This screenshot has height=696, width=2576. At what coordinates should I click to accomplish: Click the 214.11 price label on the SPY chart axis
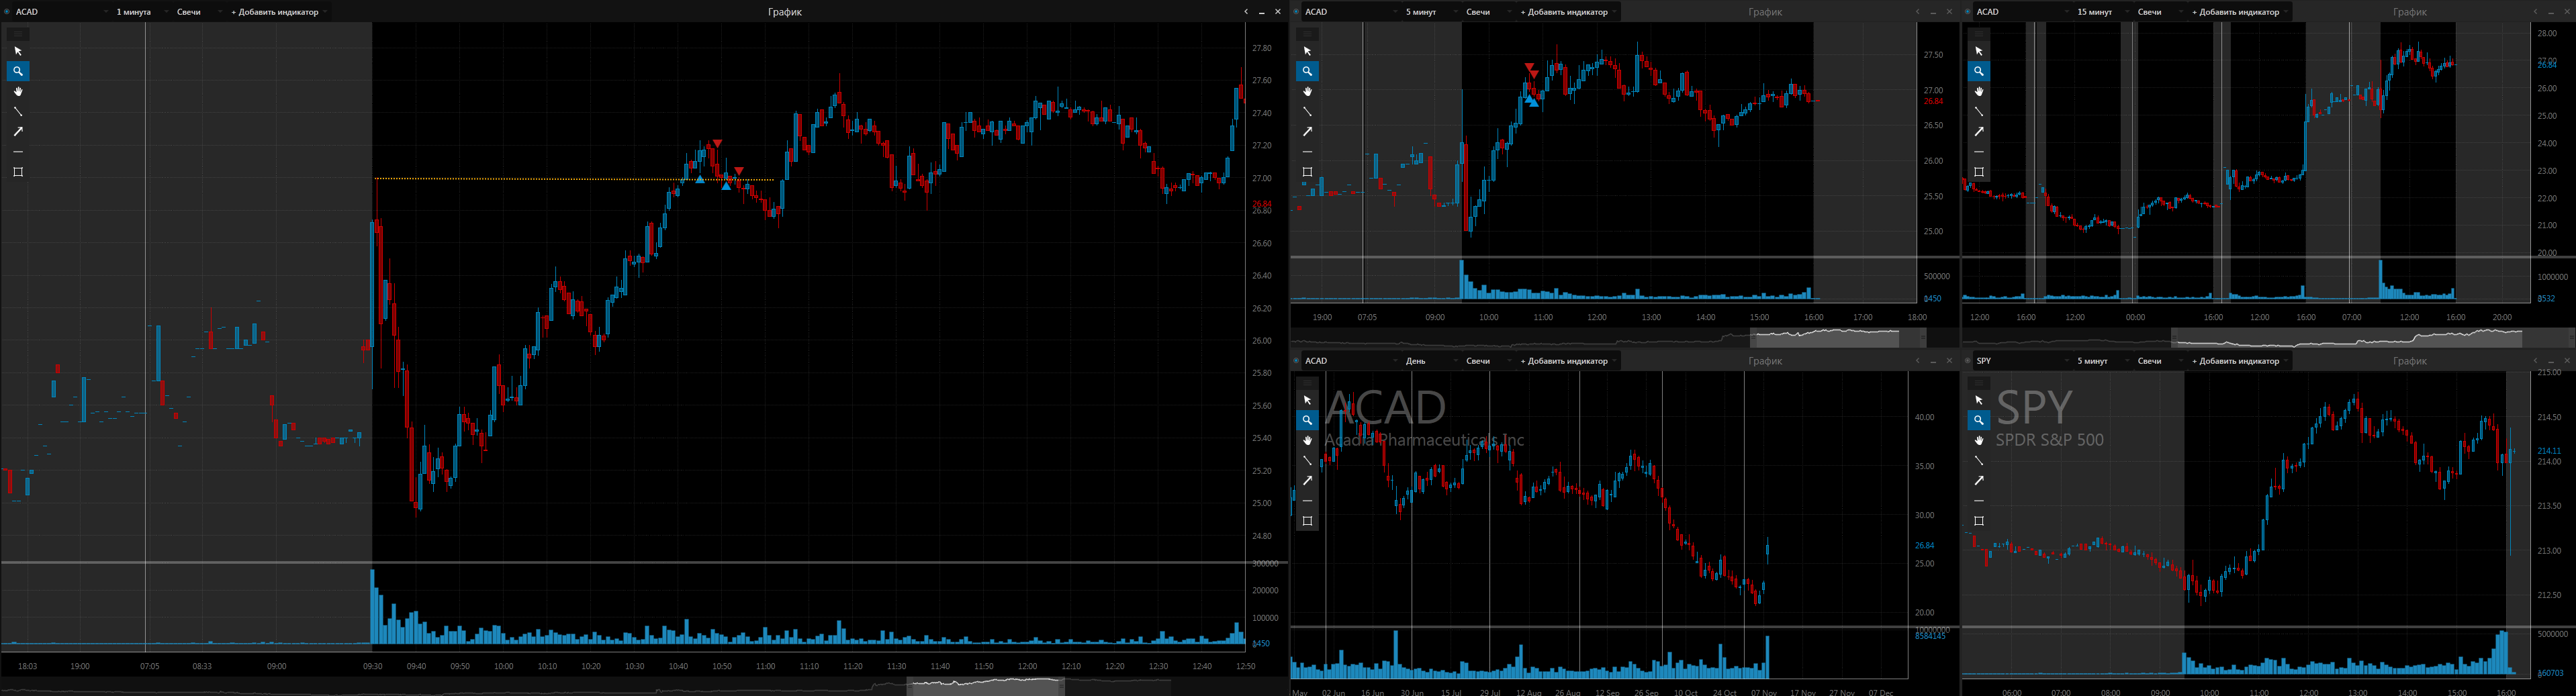pos(2549,451)
